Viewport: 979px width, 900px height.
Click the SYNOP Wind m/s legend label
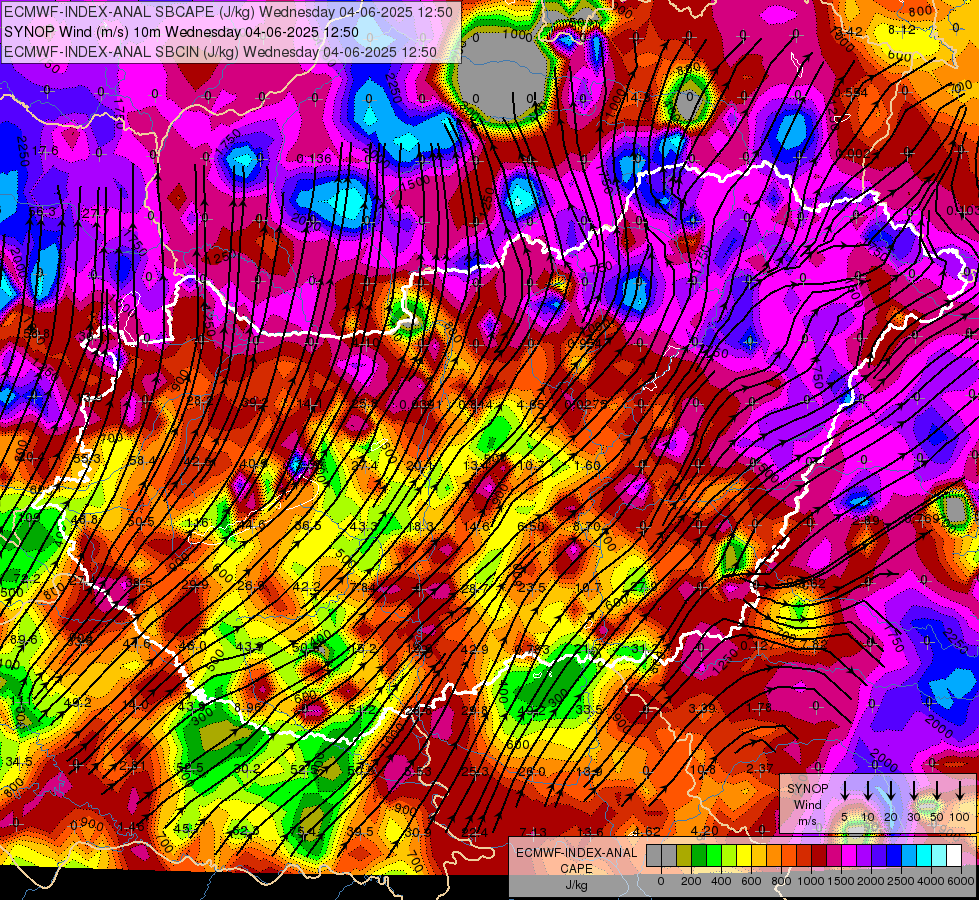[808, 804]
